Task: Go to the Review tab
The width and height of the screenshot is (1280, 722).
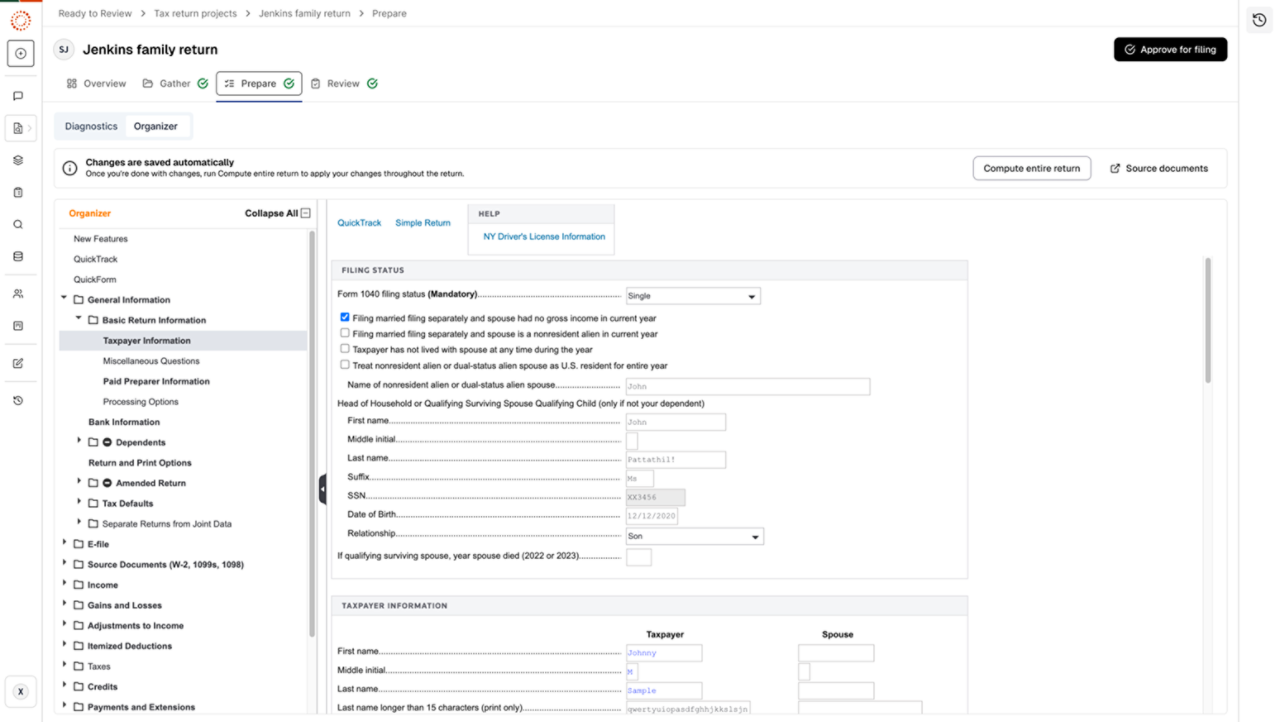Action: (x=343, y=84)
